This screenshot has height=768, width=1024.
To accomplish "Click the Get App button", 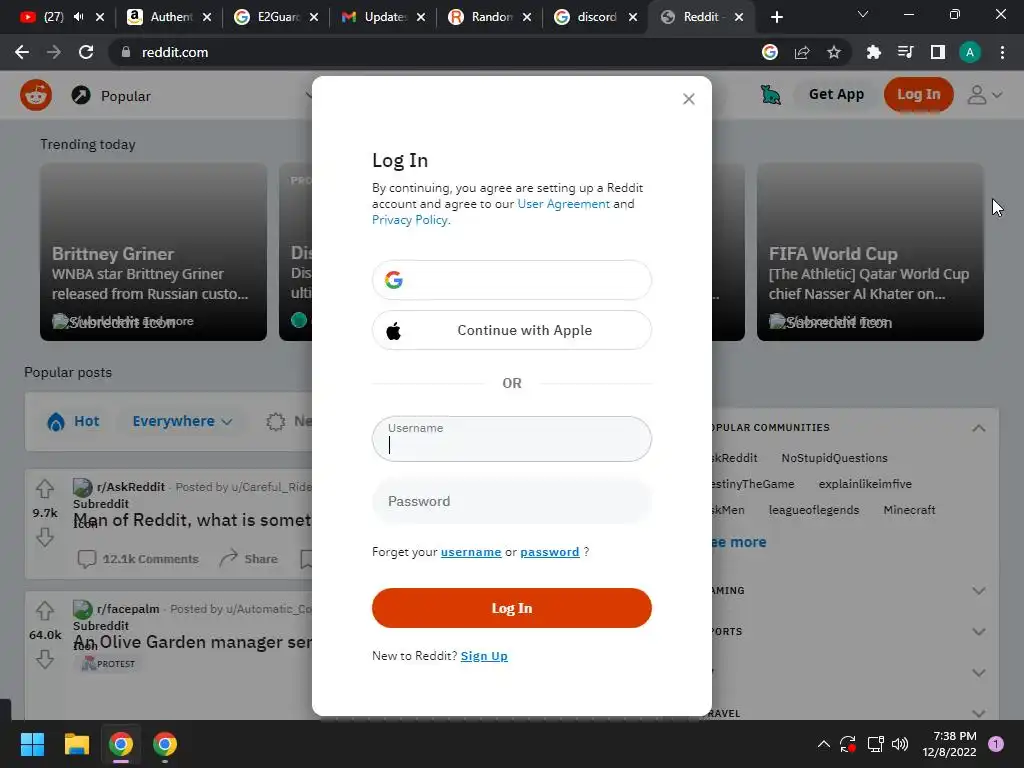I will coord(836,95).
